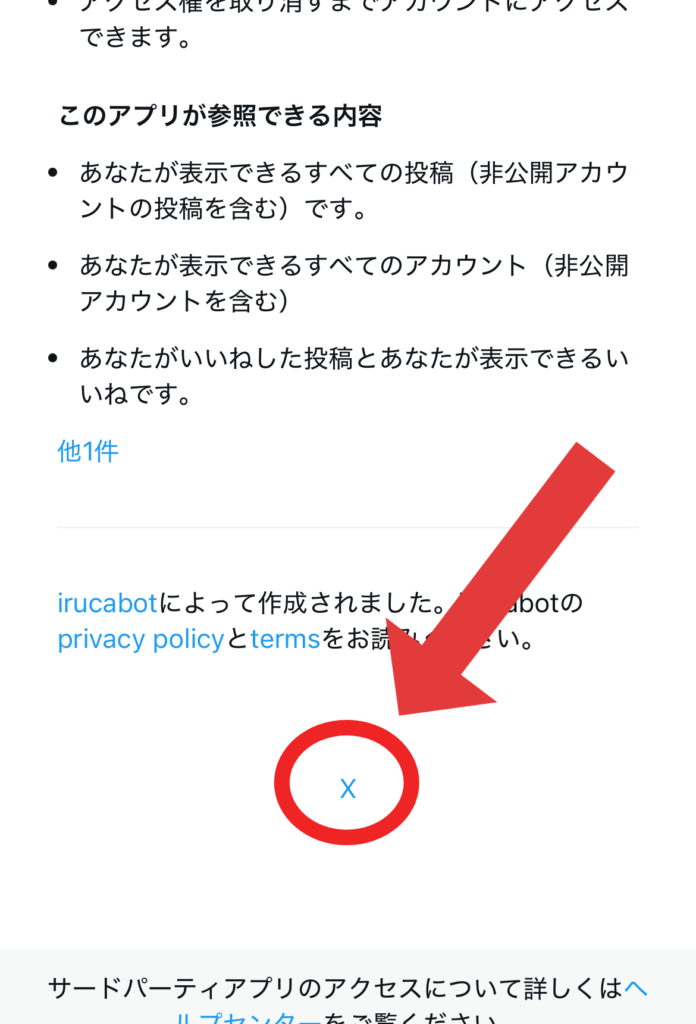The image size is (696, 1024).
Task: Click the bullet about すべての投稿 visibility
Action: tap(354, 191)
